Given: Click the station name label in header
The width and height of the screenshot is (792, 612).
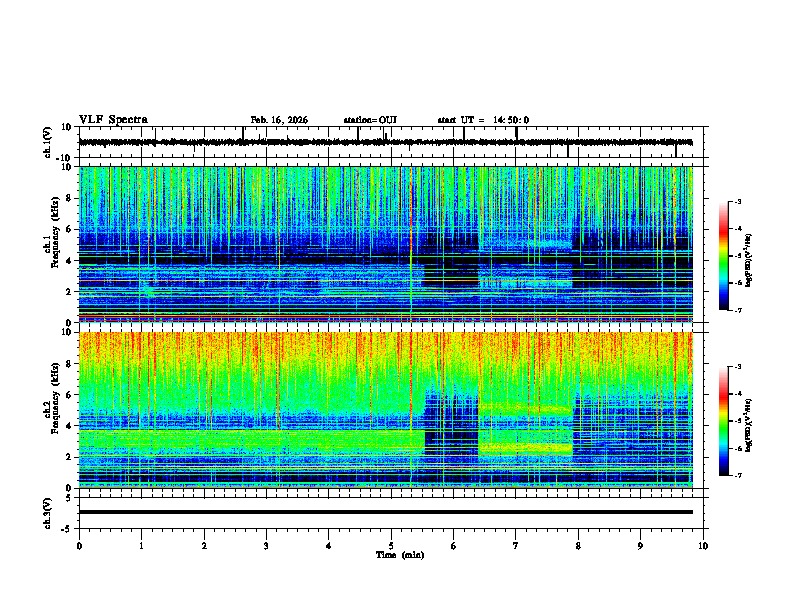Looking at the screenshot, I should pyautogui.click(x=370, y=120).
